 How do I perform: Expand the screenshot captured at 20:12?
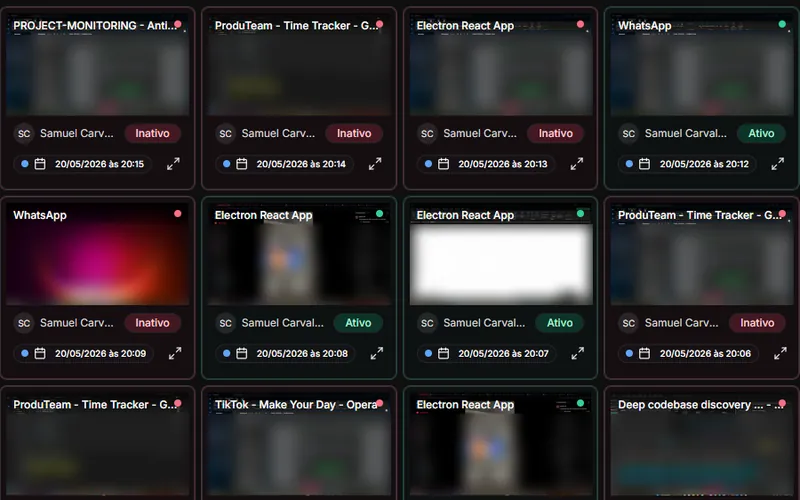coord(778,164)
